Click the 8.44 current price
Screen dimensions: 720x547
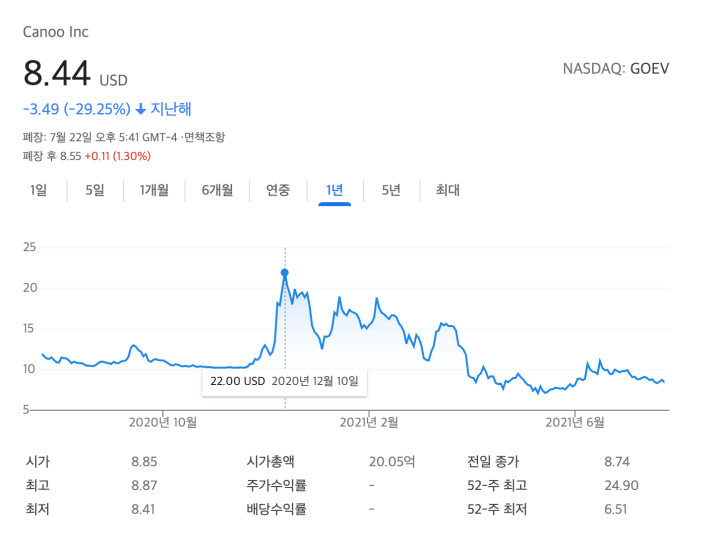56,73
